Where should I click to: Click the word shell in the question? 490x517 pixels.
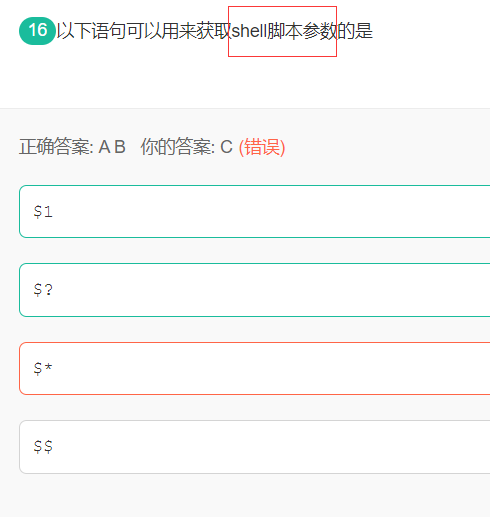click(x=249, y=31)
